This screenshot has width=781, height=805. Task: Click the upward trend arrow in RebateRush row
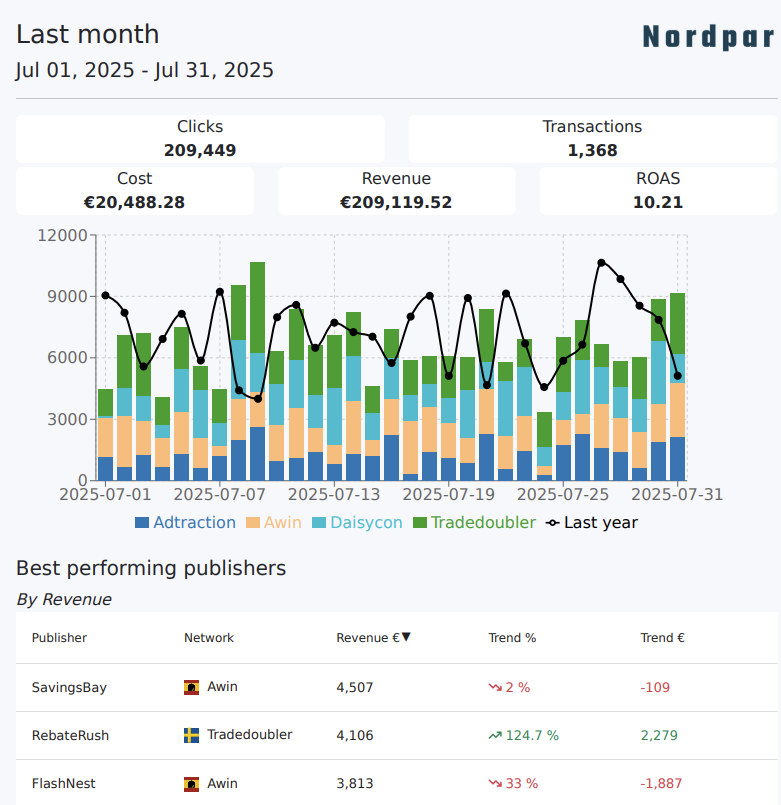495,735
